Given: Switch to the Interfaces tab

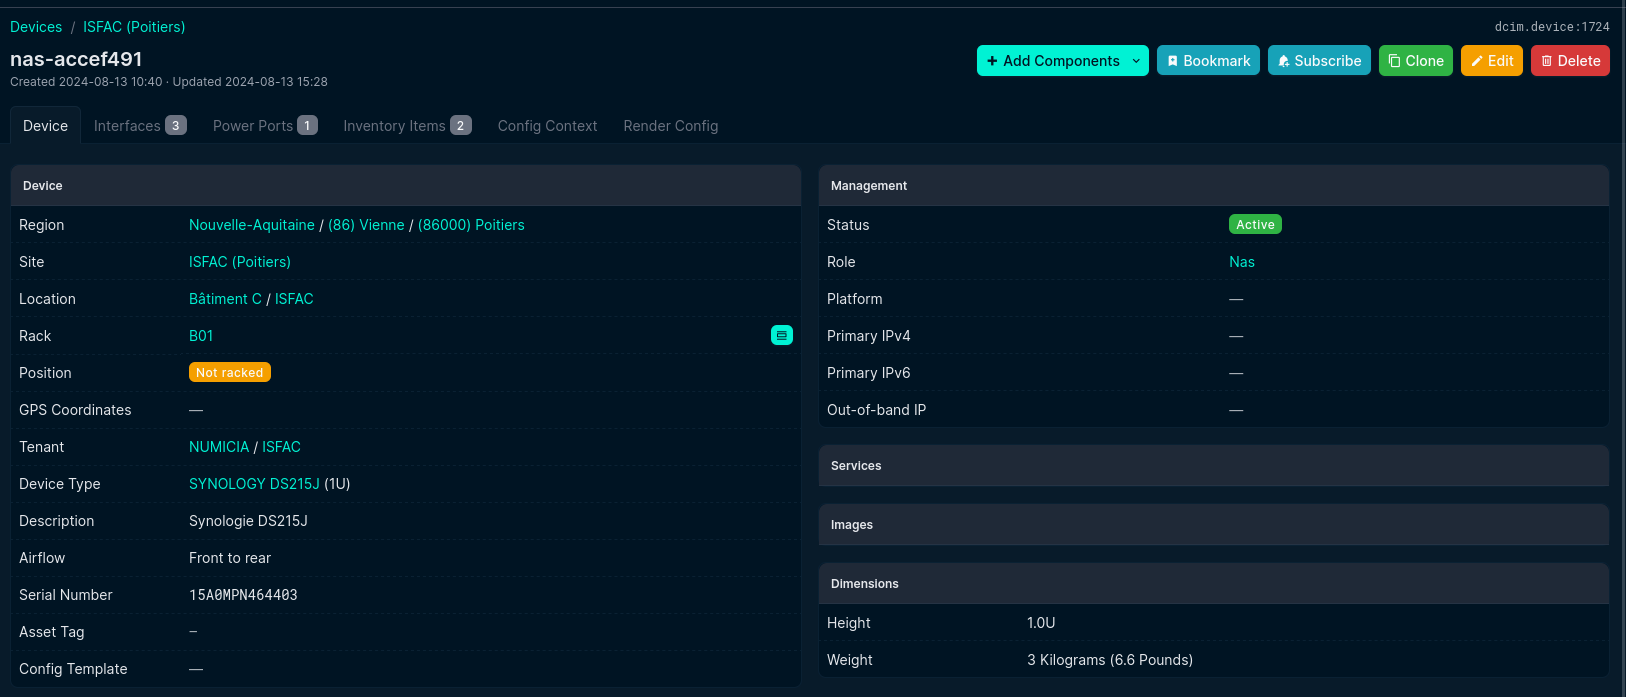Looking at the screenshot, I should [139, 126].
